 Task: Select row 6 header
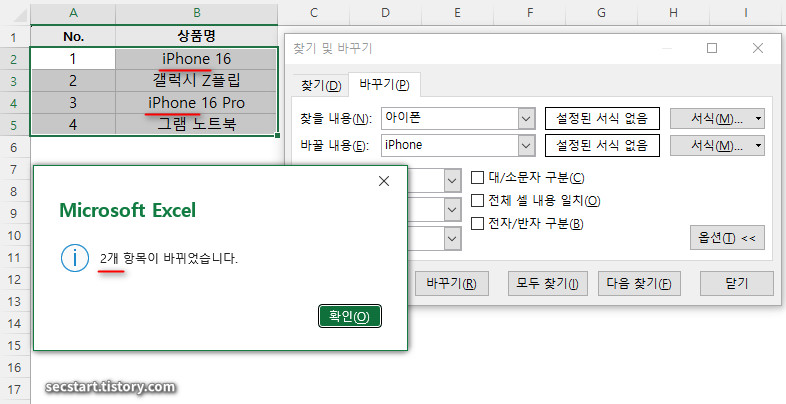click(x=14, y=147)
